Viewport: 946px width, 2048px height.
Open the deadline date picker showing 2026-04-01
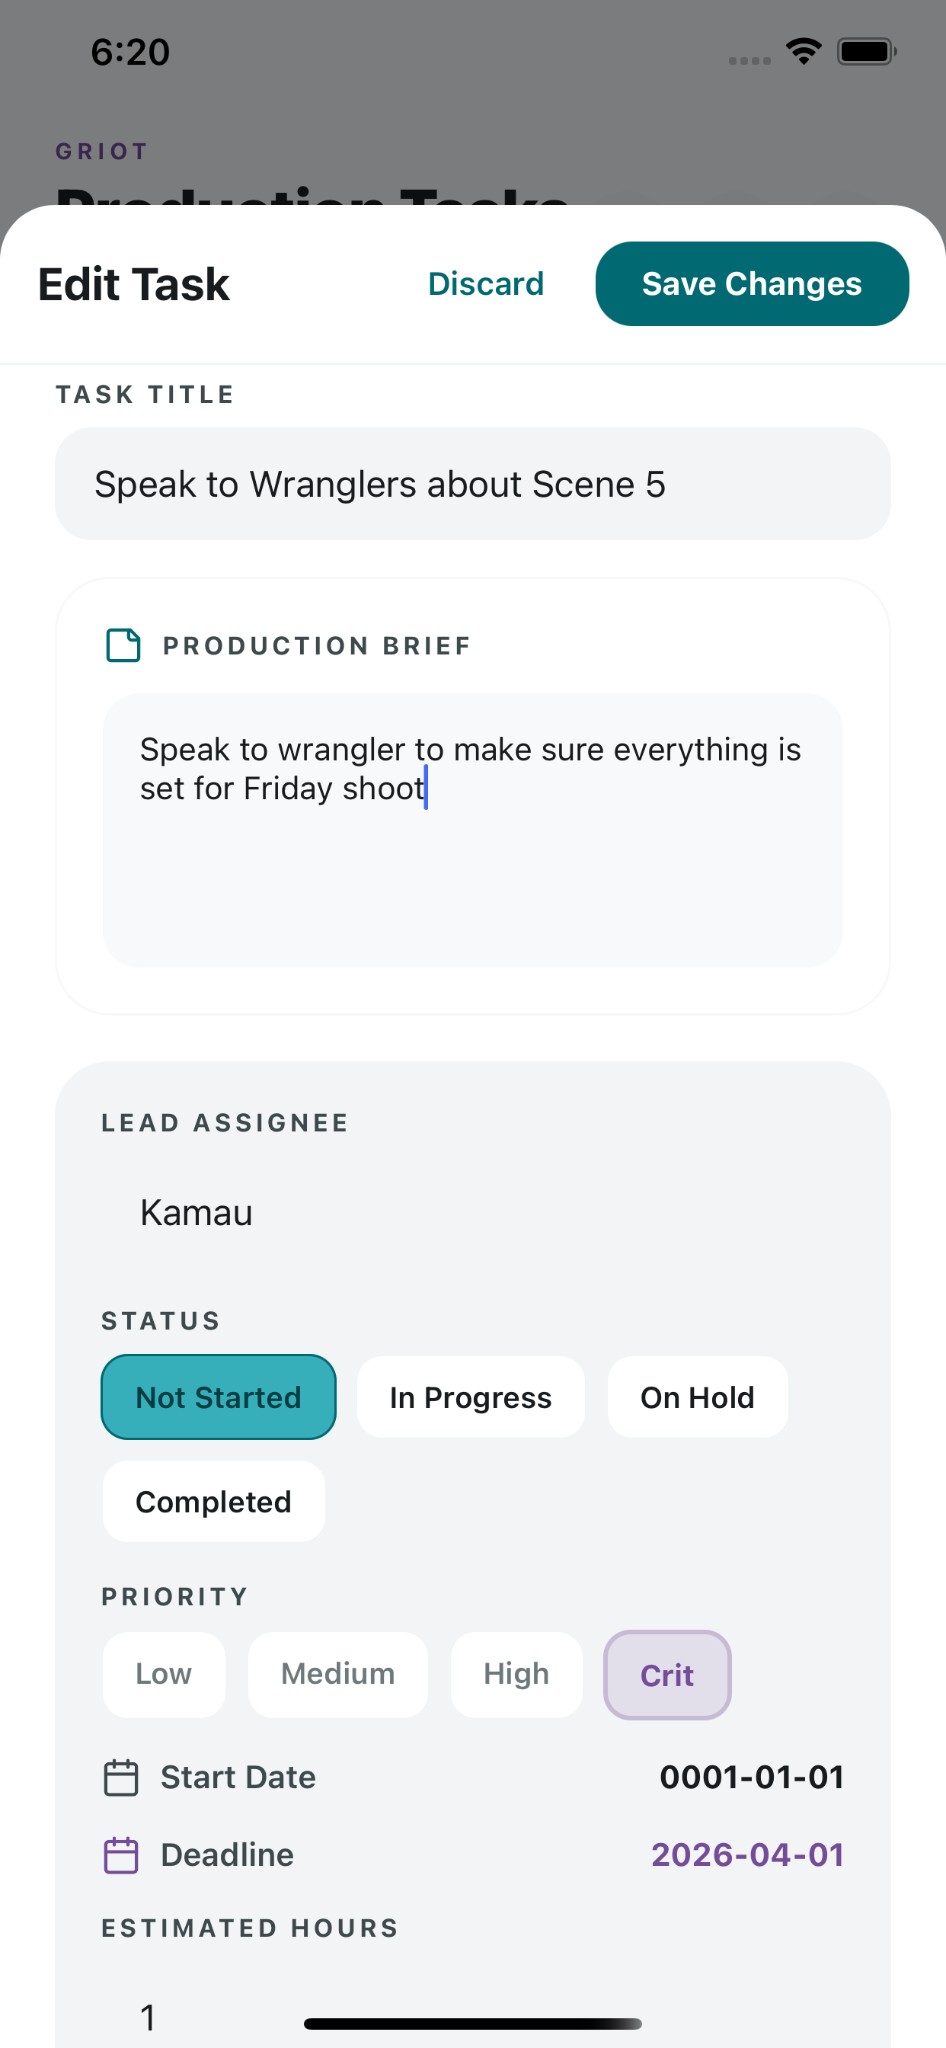[x=747, y=1855]
